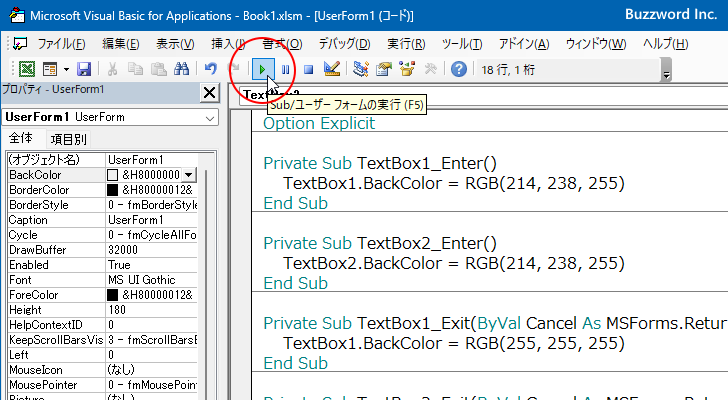
Task: Switch to Excel view icon
Action: tap(26, 70)
